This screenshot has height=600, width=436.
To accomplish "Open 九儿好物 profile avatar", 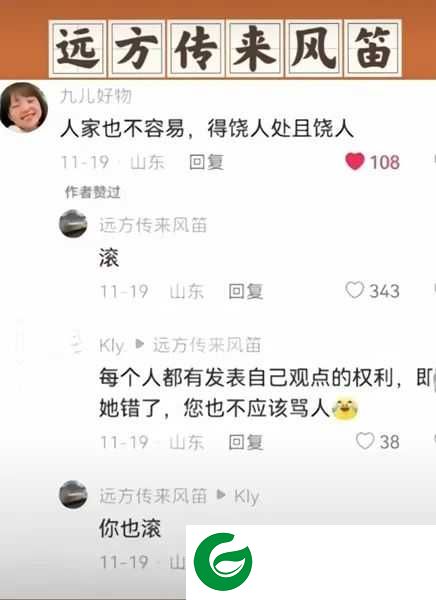I will 24,107.
